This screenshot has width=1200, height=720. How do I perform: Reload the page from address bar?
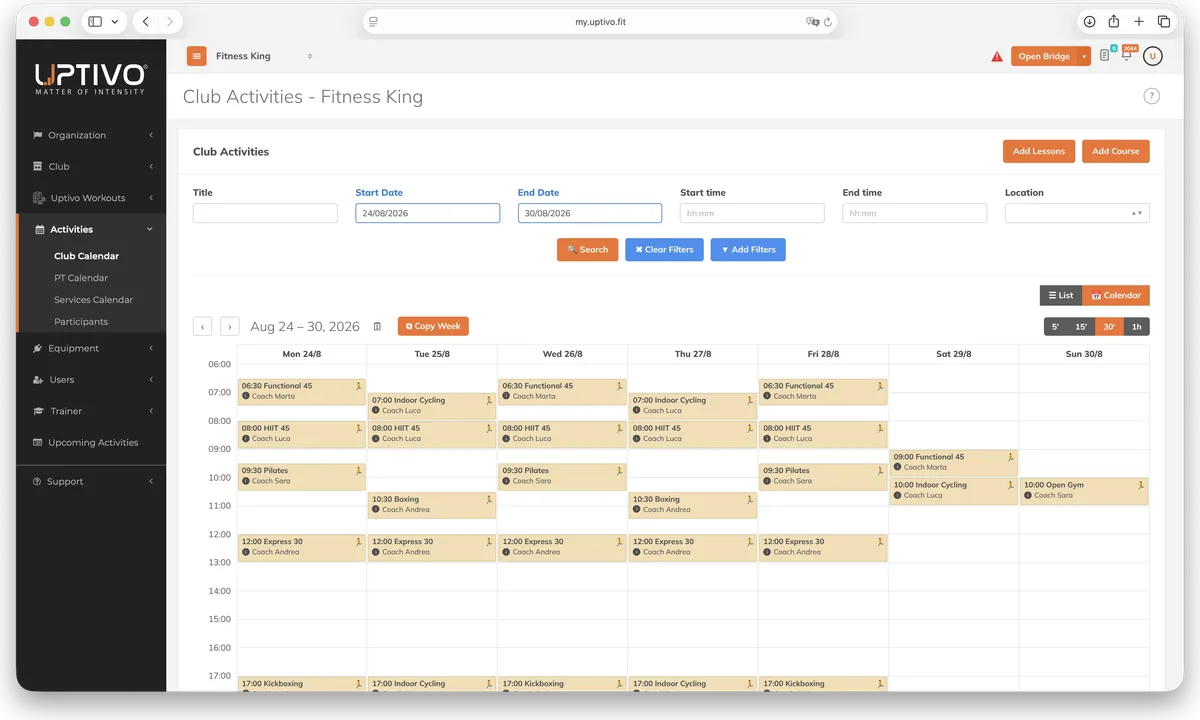[x=828, y=21]
